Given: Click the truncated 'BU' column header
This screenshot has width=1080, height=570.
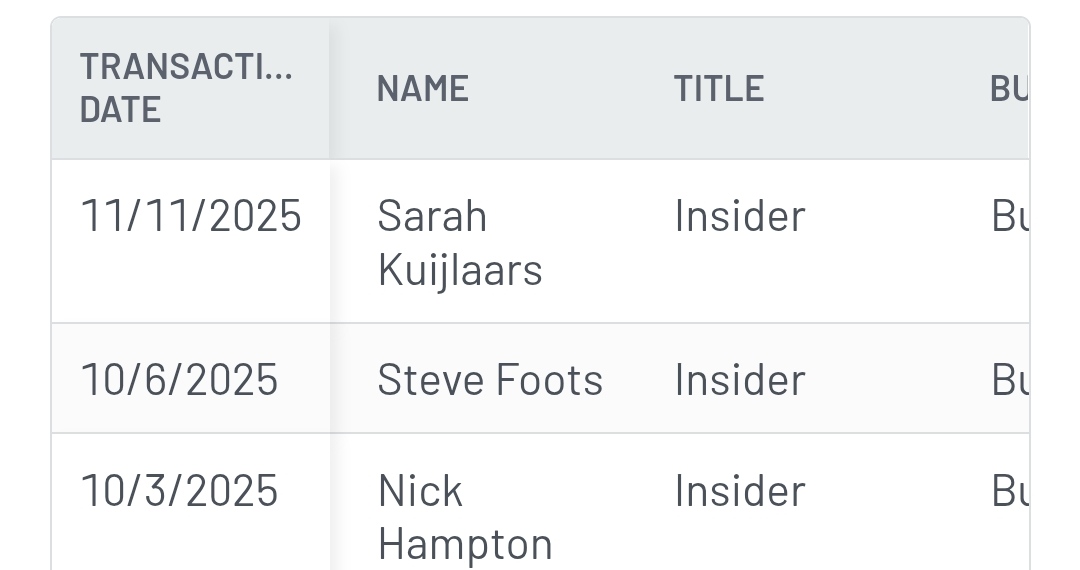Looking at the screenshot, I should point(1008,89).
